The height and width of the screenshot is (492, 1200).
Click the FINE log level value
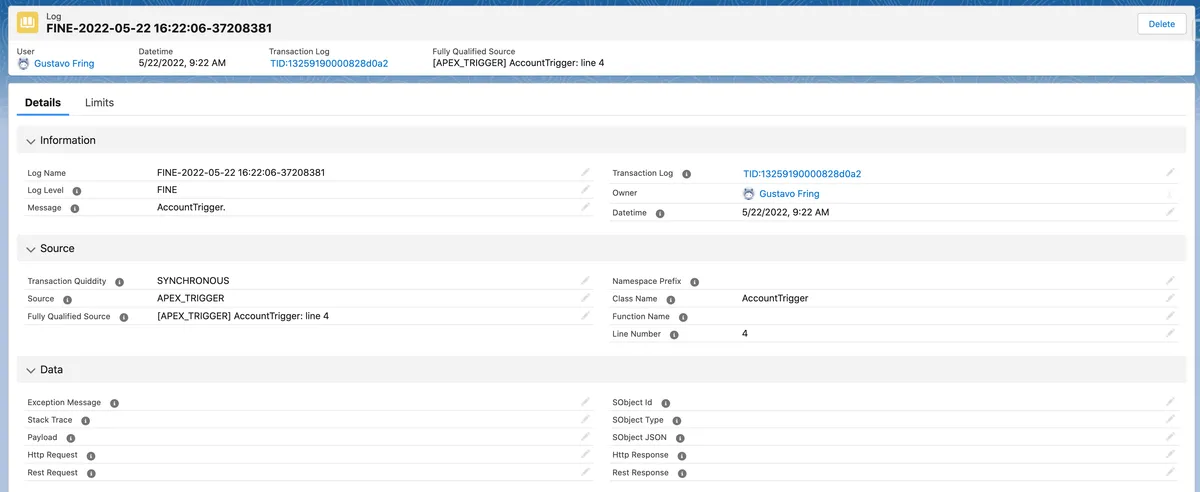[167, 190]
